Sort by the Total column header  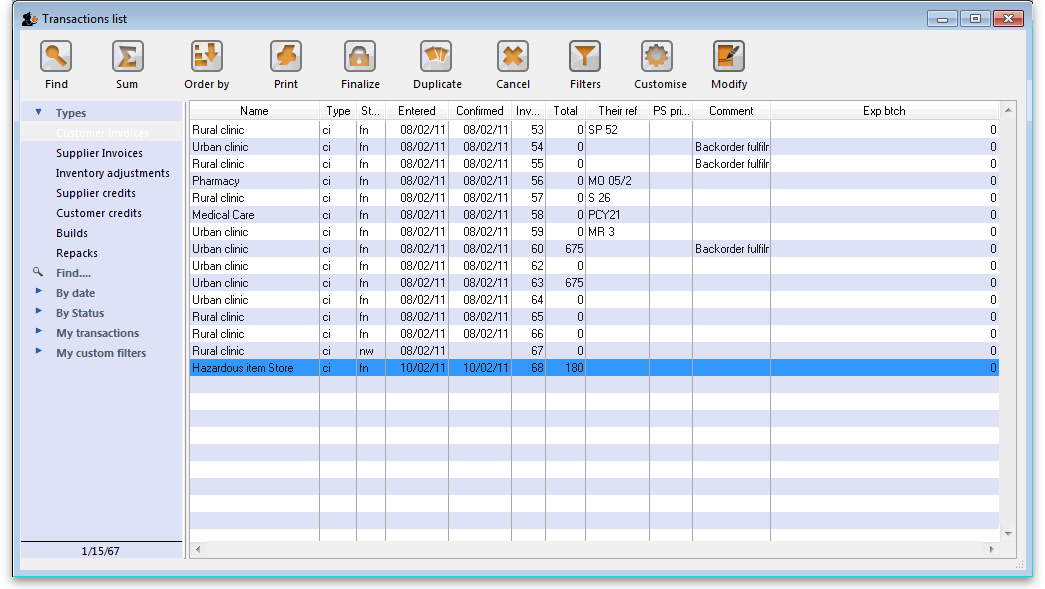click(565, 111)
